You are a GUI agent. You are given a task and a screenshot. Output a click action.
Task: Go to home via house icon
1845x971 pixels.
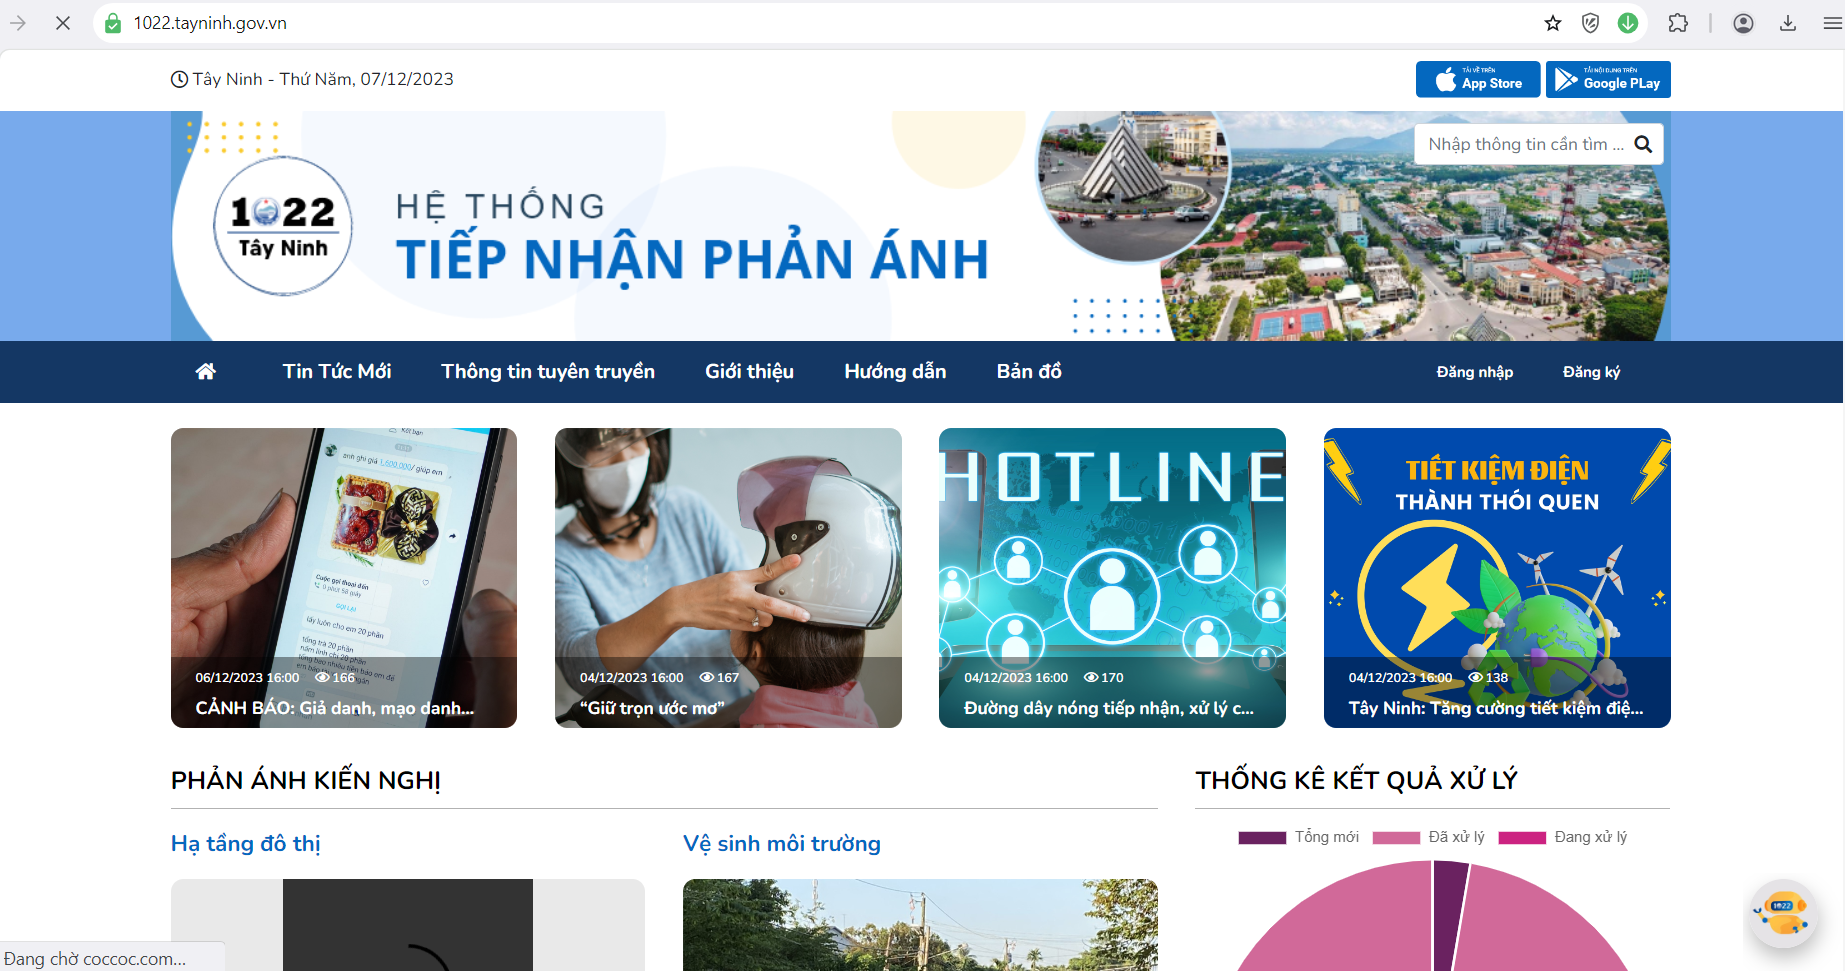(x=206, y=372)
